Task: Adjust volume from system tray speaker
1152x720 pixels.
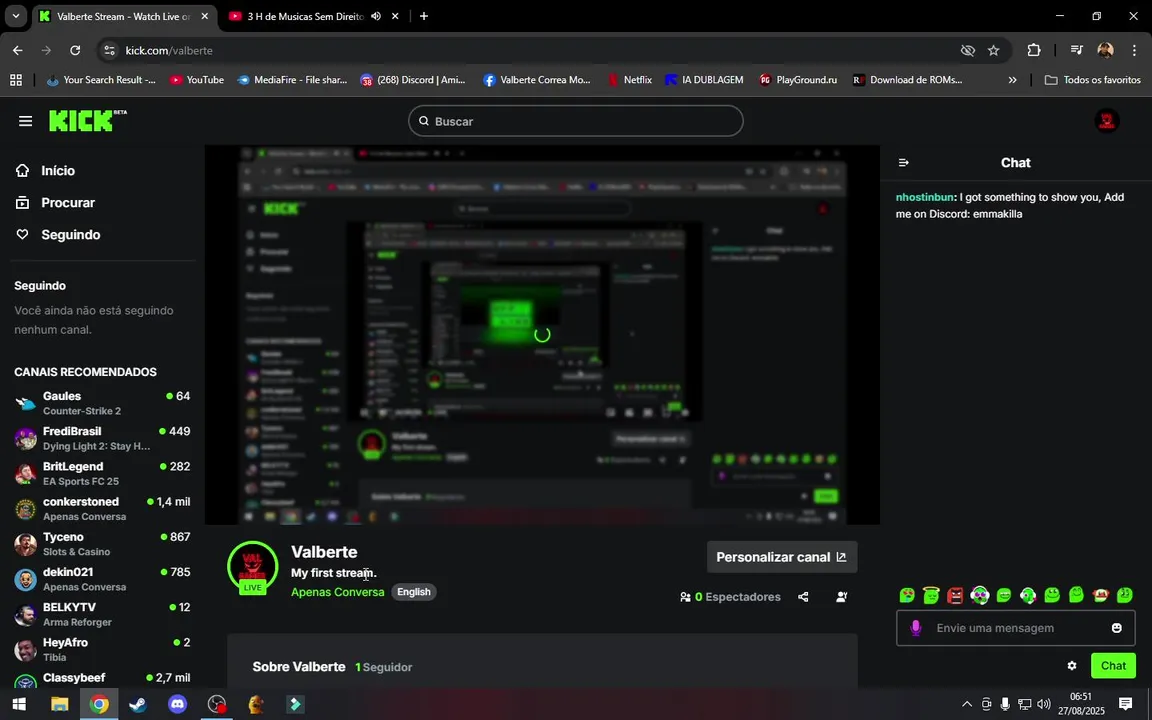Action: [1044, 704]
